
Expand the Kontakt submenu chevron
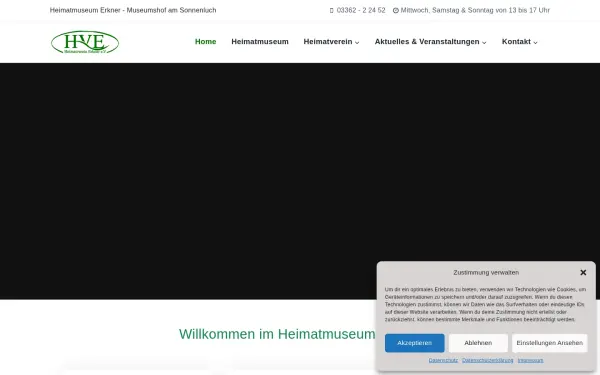point(535,42)
